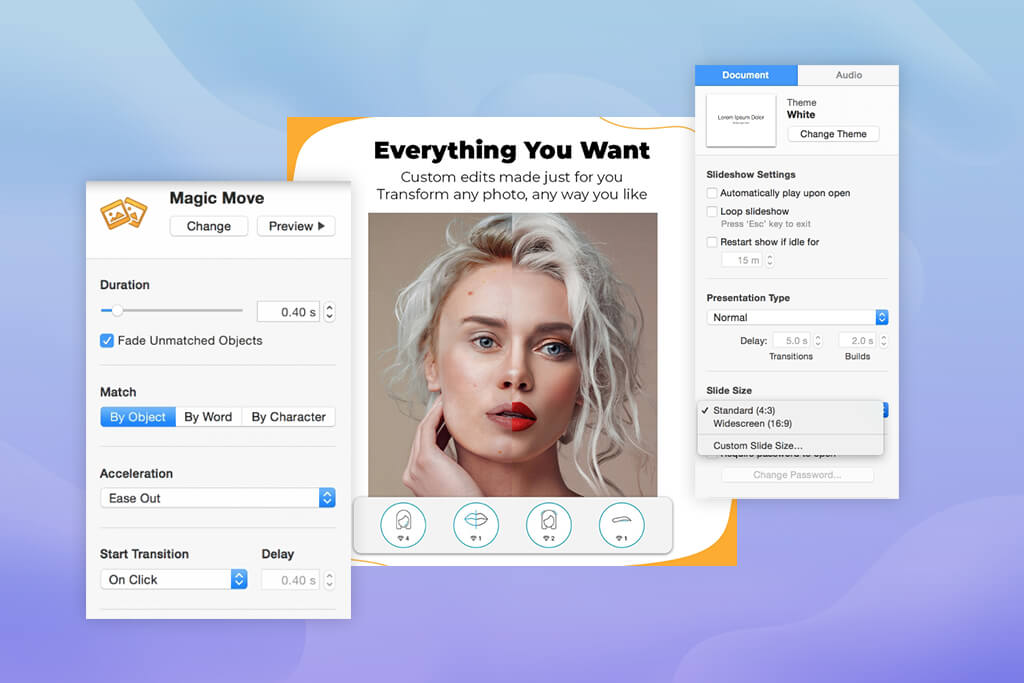Select the eyebrow retouch icon in the slide

click(621, 525)
